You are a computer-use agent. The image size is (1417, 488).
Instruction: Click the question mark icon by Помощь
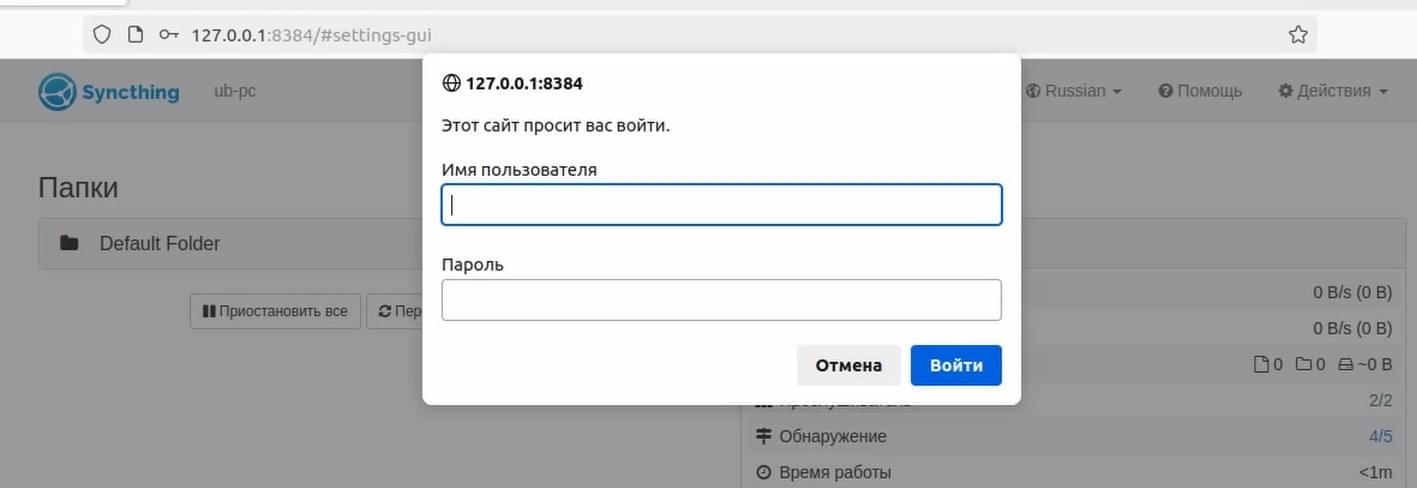[x=1165, y=91]
